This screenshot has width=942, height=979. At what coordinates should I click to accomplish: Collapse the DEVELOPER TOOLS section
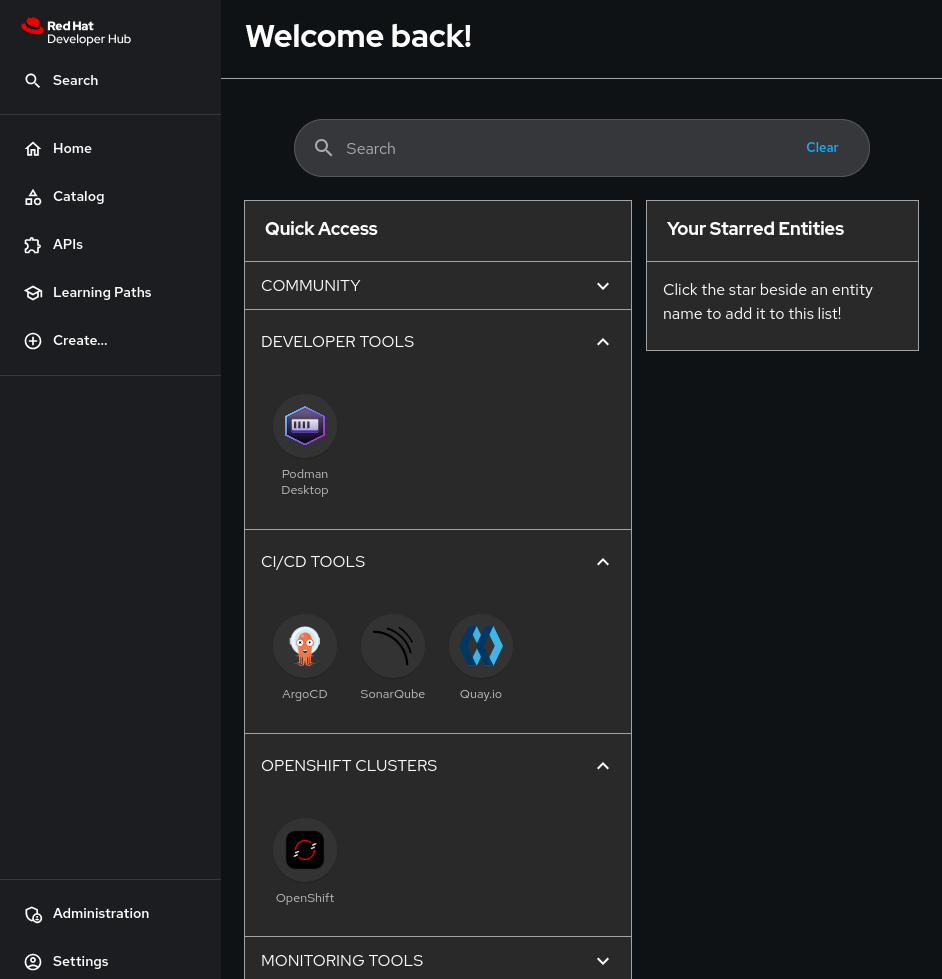(603, 342)
